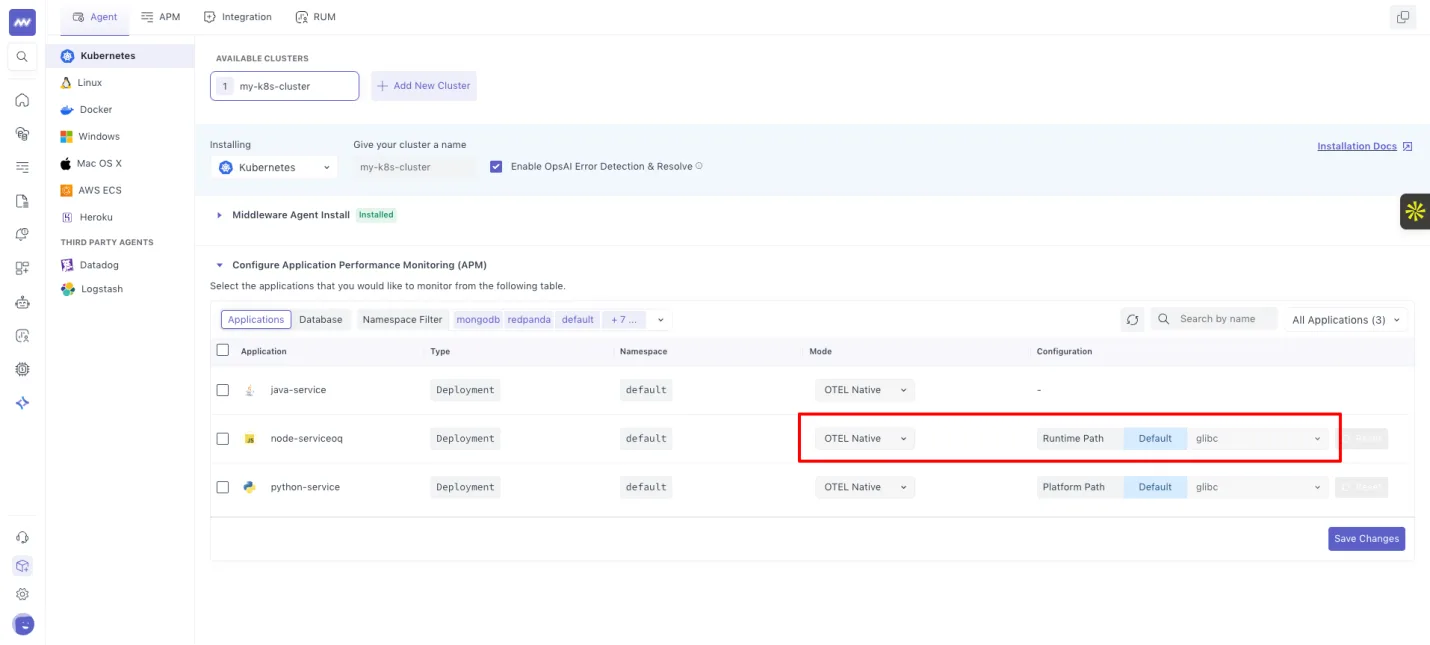The height and width of the screenshot is (645, 1430).
Task: Click the Save Changes button
Action: click(x=1366, y=539)
